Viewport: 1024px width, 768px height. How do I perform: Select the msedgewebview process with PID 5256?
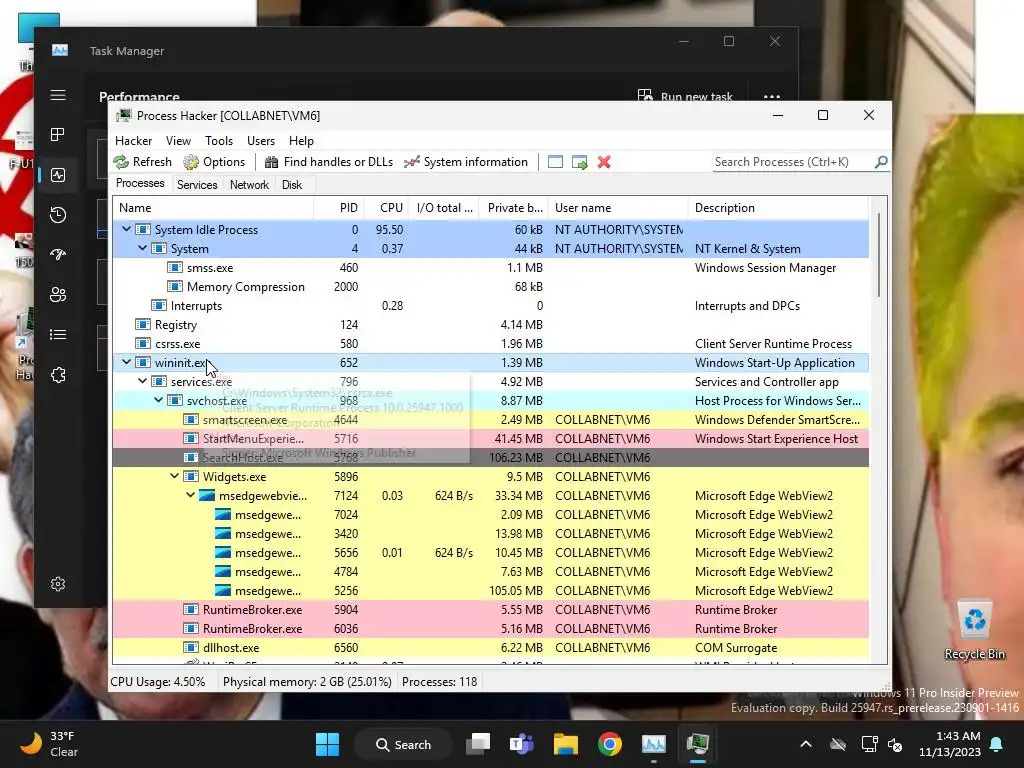point(490,590)
